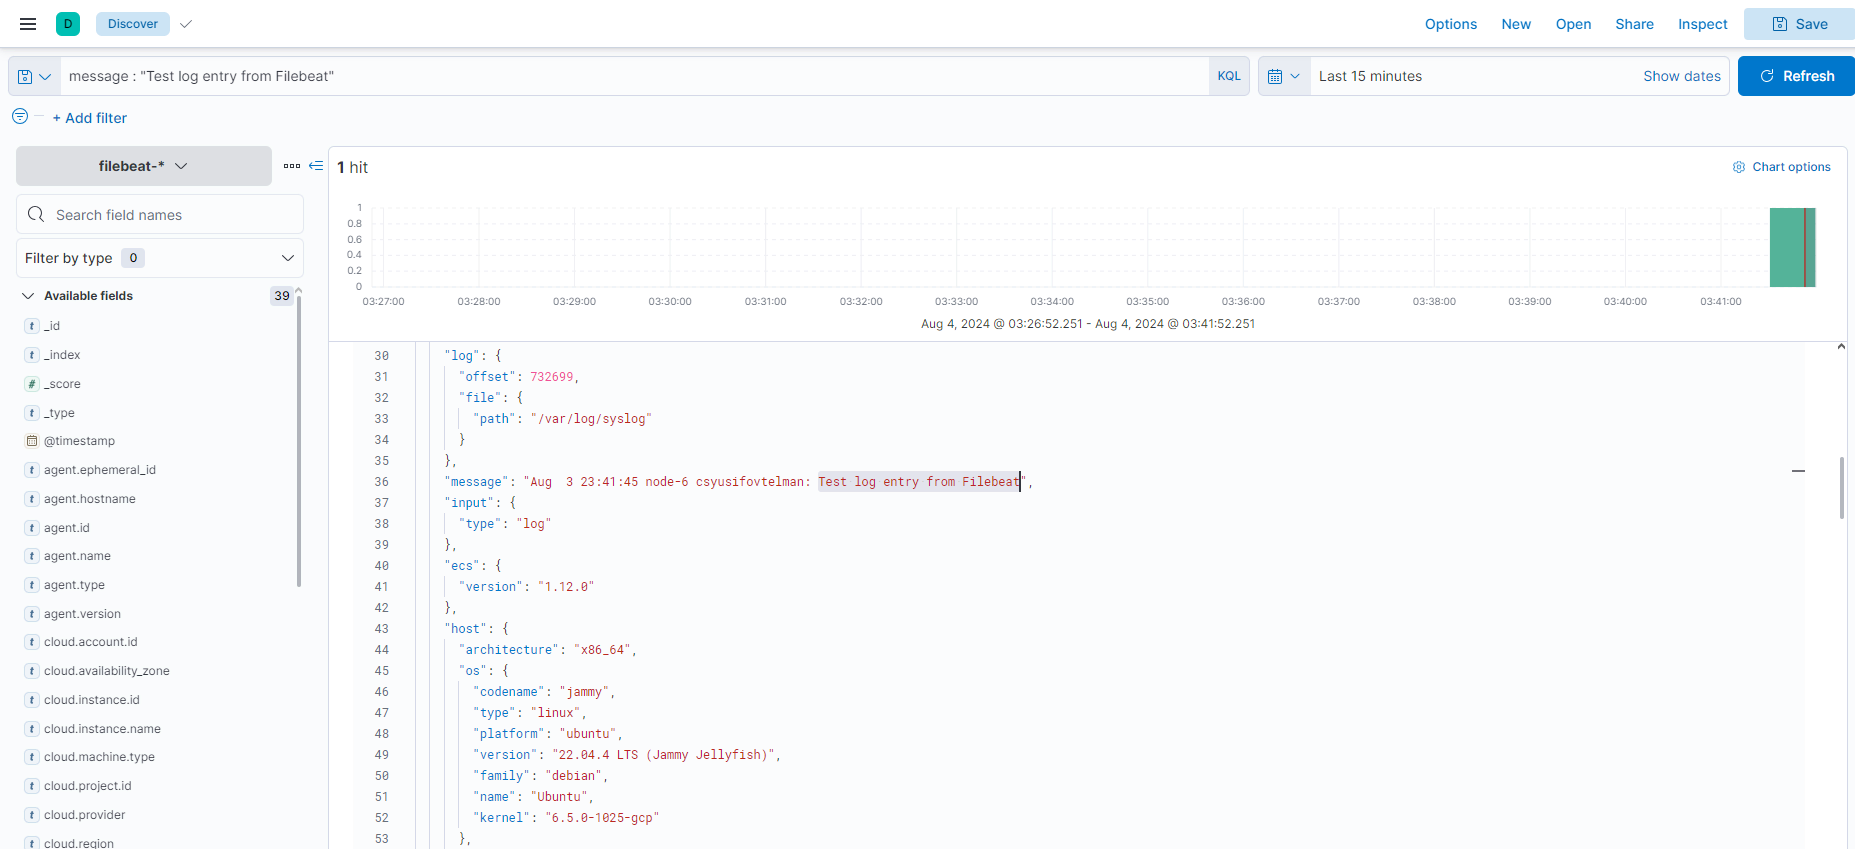Click the Refresh button

[1796, 76]
